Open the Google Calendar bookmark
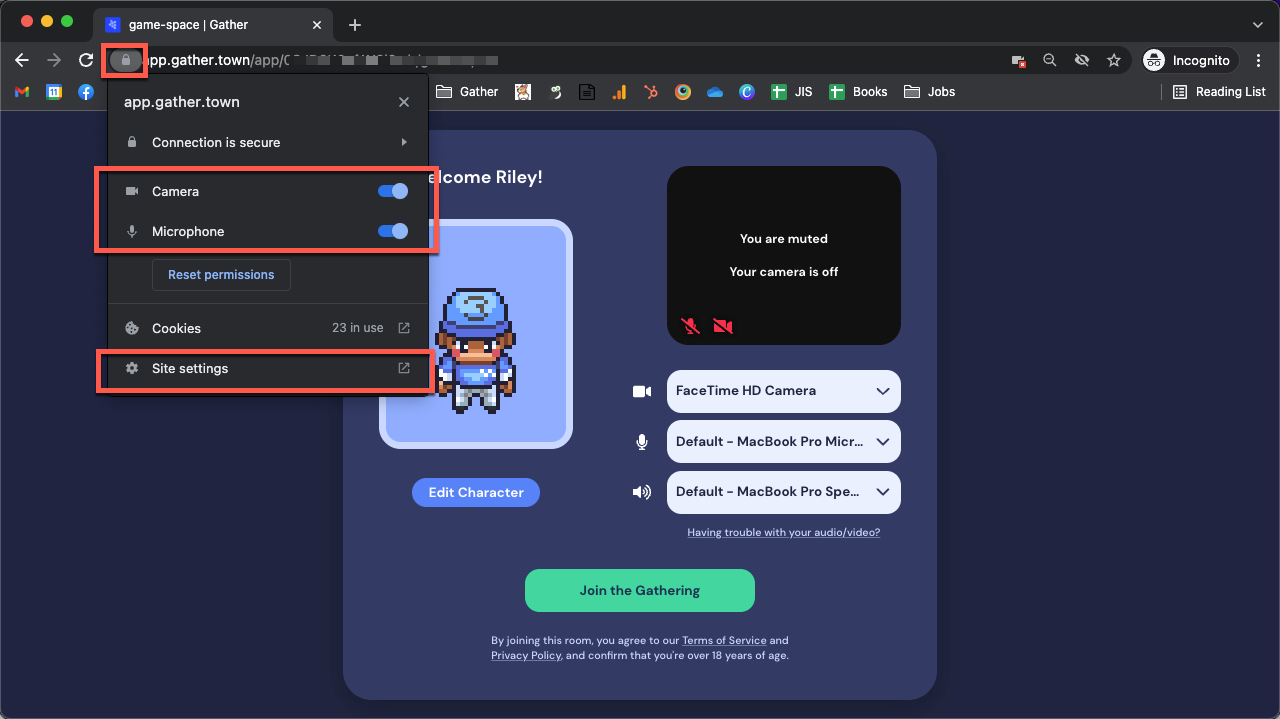The image size is (1280, 719). tap(54, 92)
